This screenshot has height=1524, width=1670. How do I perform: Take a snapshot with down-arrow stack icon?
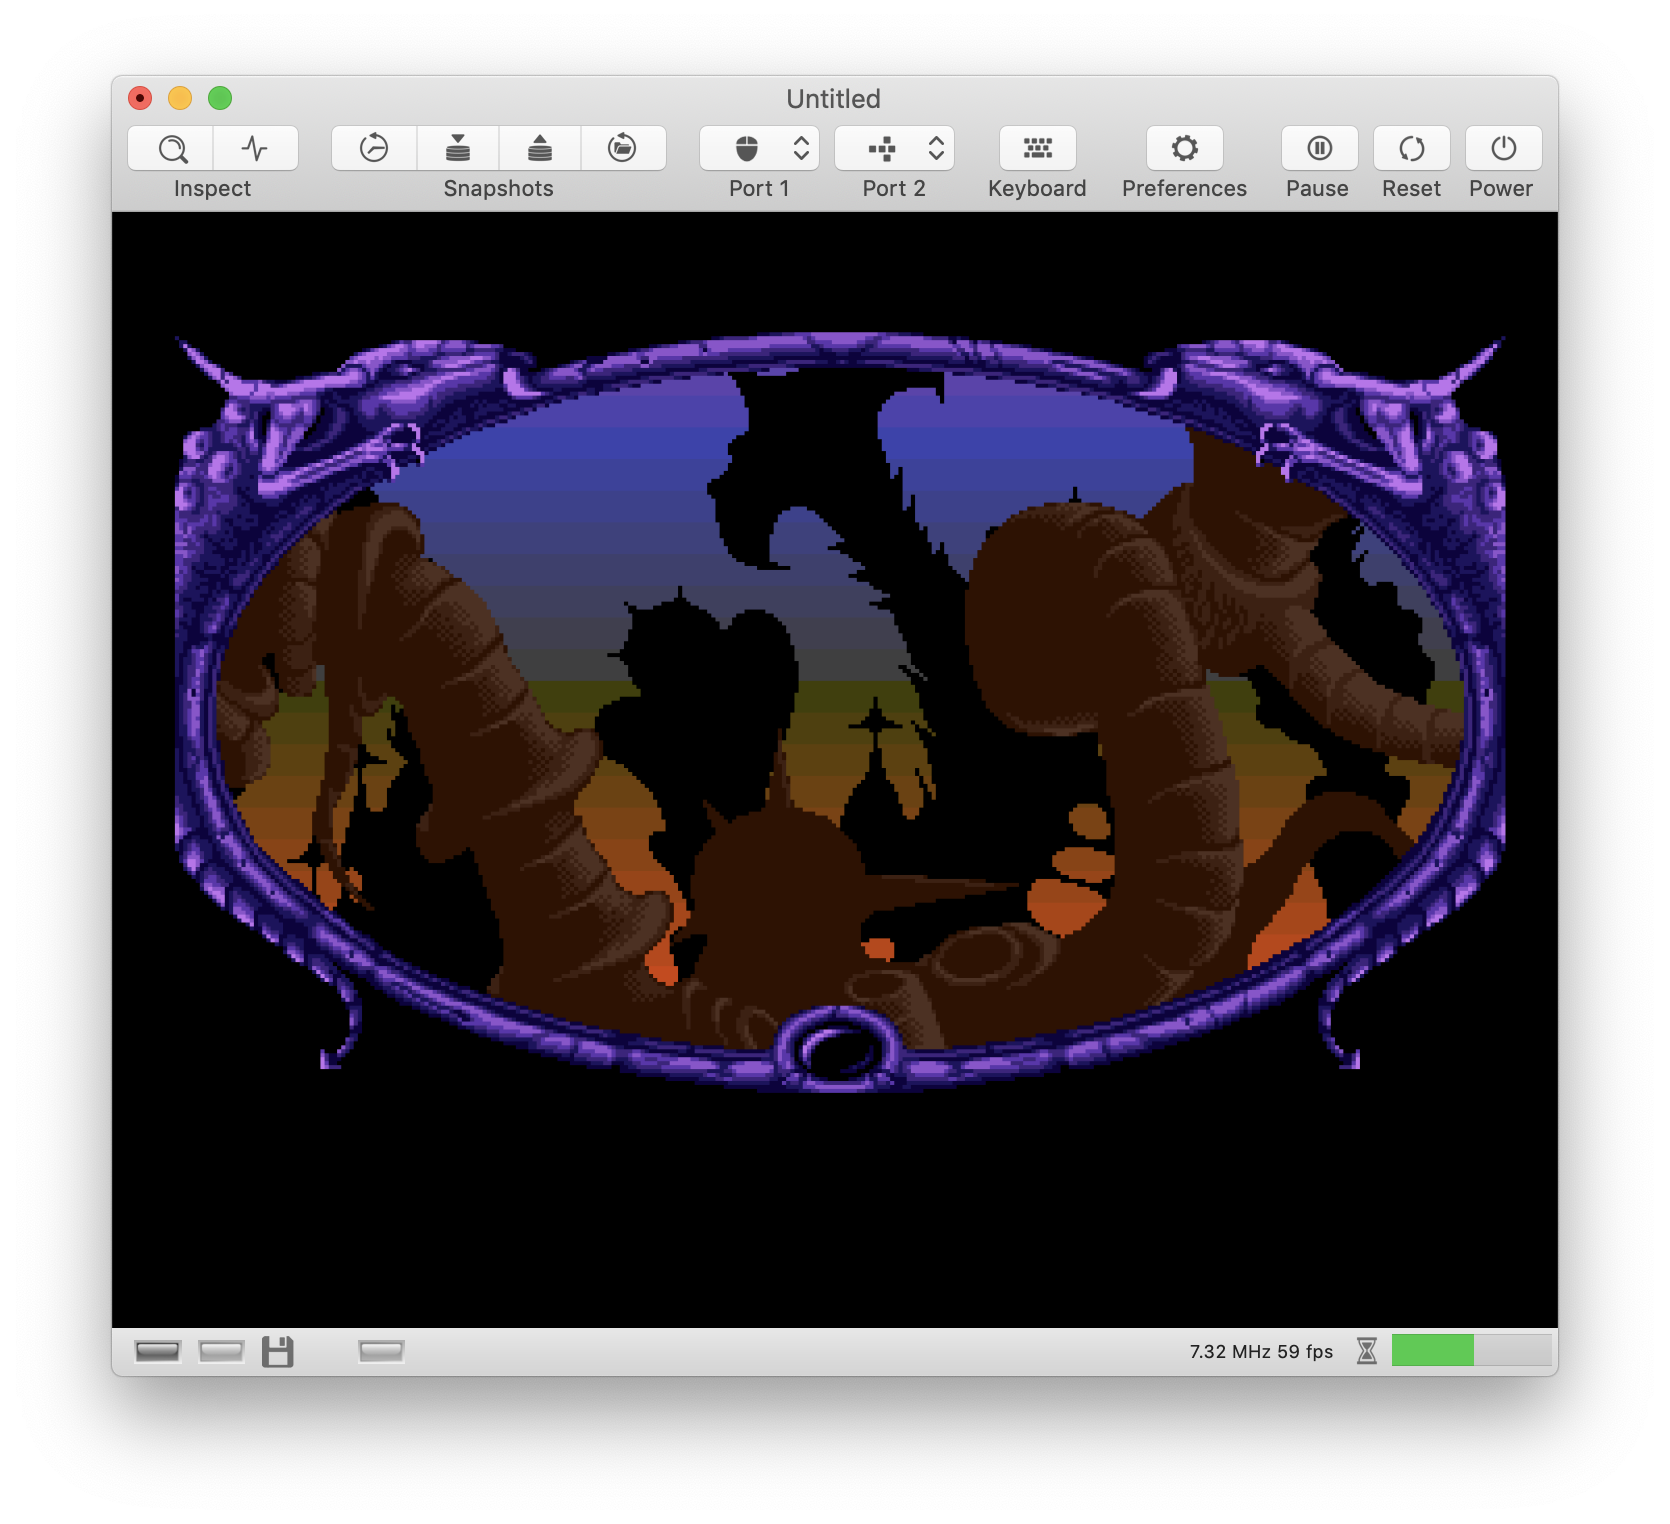point(458,148)
